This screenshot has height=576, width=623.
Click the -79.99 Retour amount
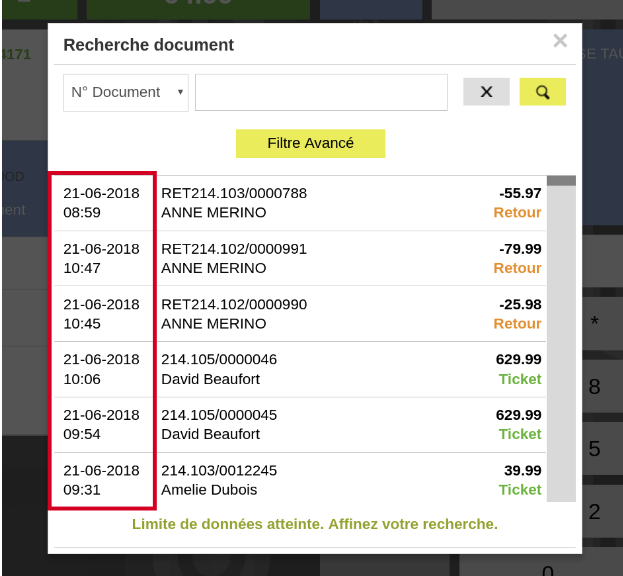(520, 248)
